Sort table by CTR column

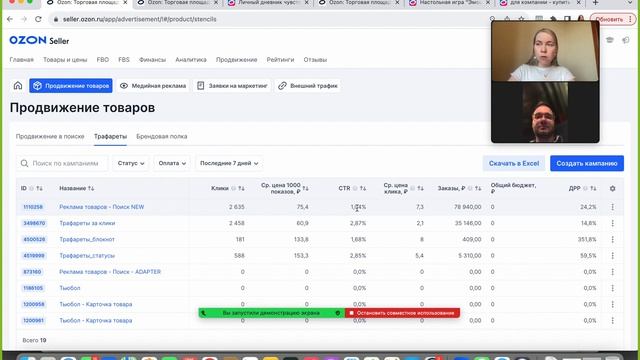click(x=363, y=188)
